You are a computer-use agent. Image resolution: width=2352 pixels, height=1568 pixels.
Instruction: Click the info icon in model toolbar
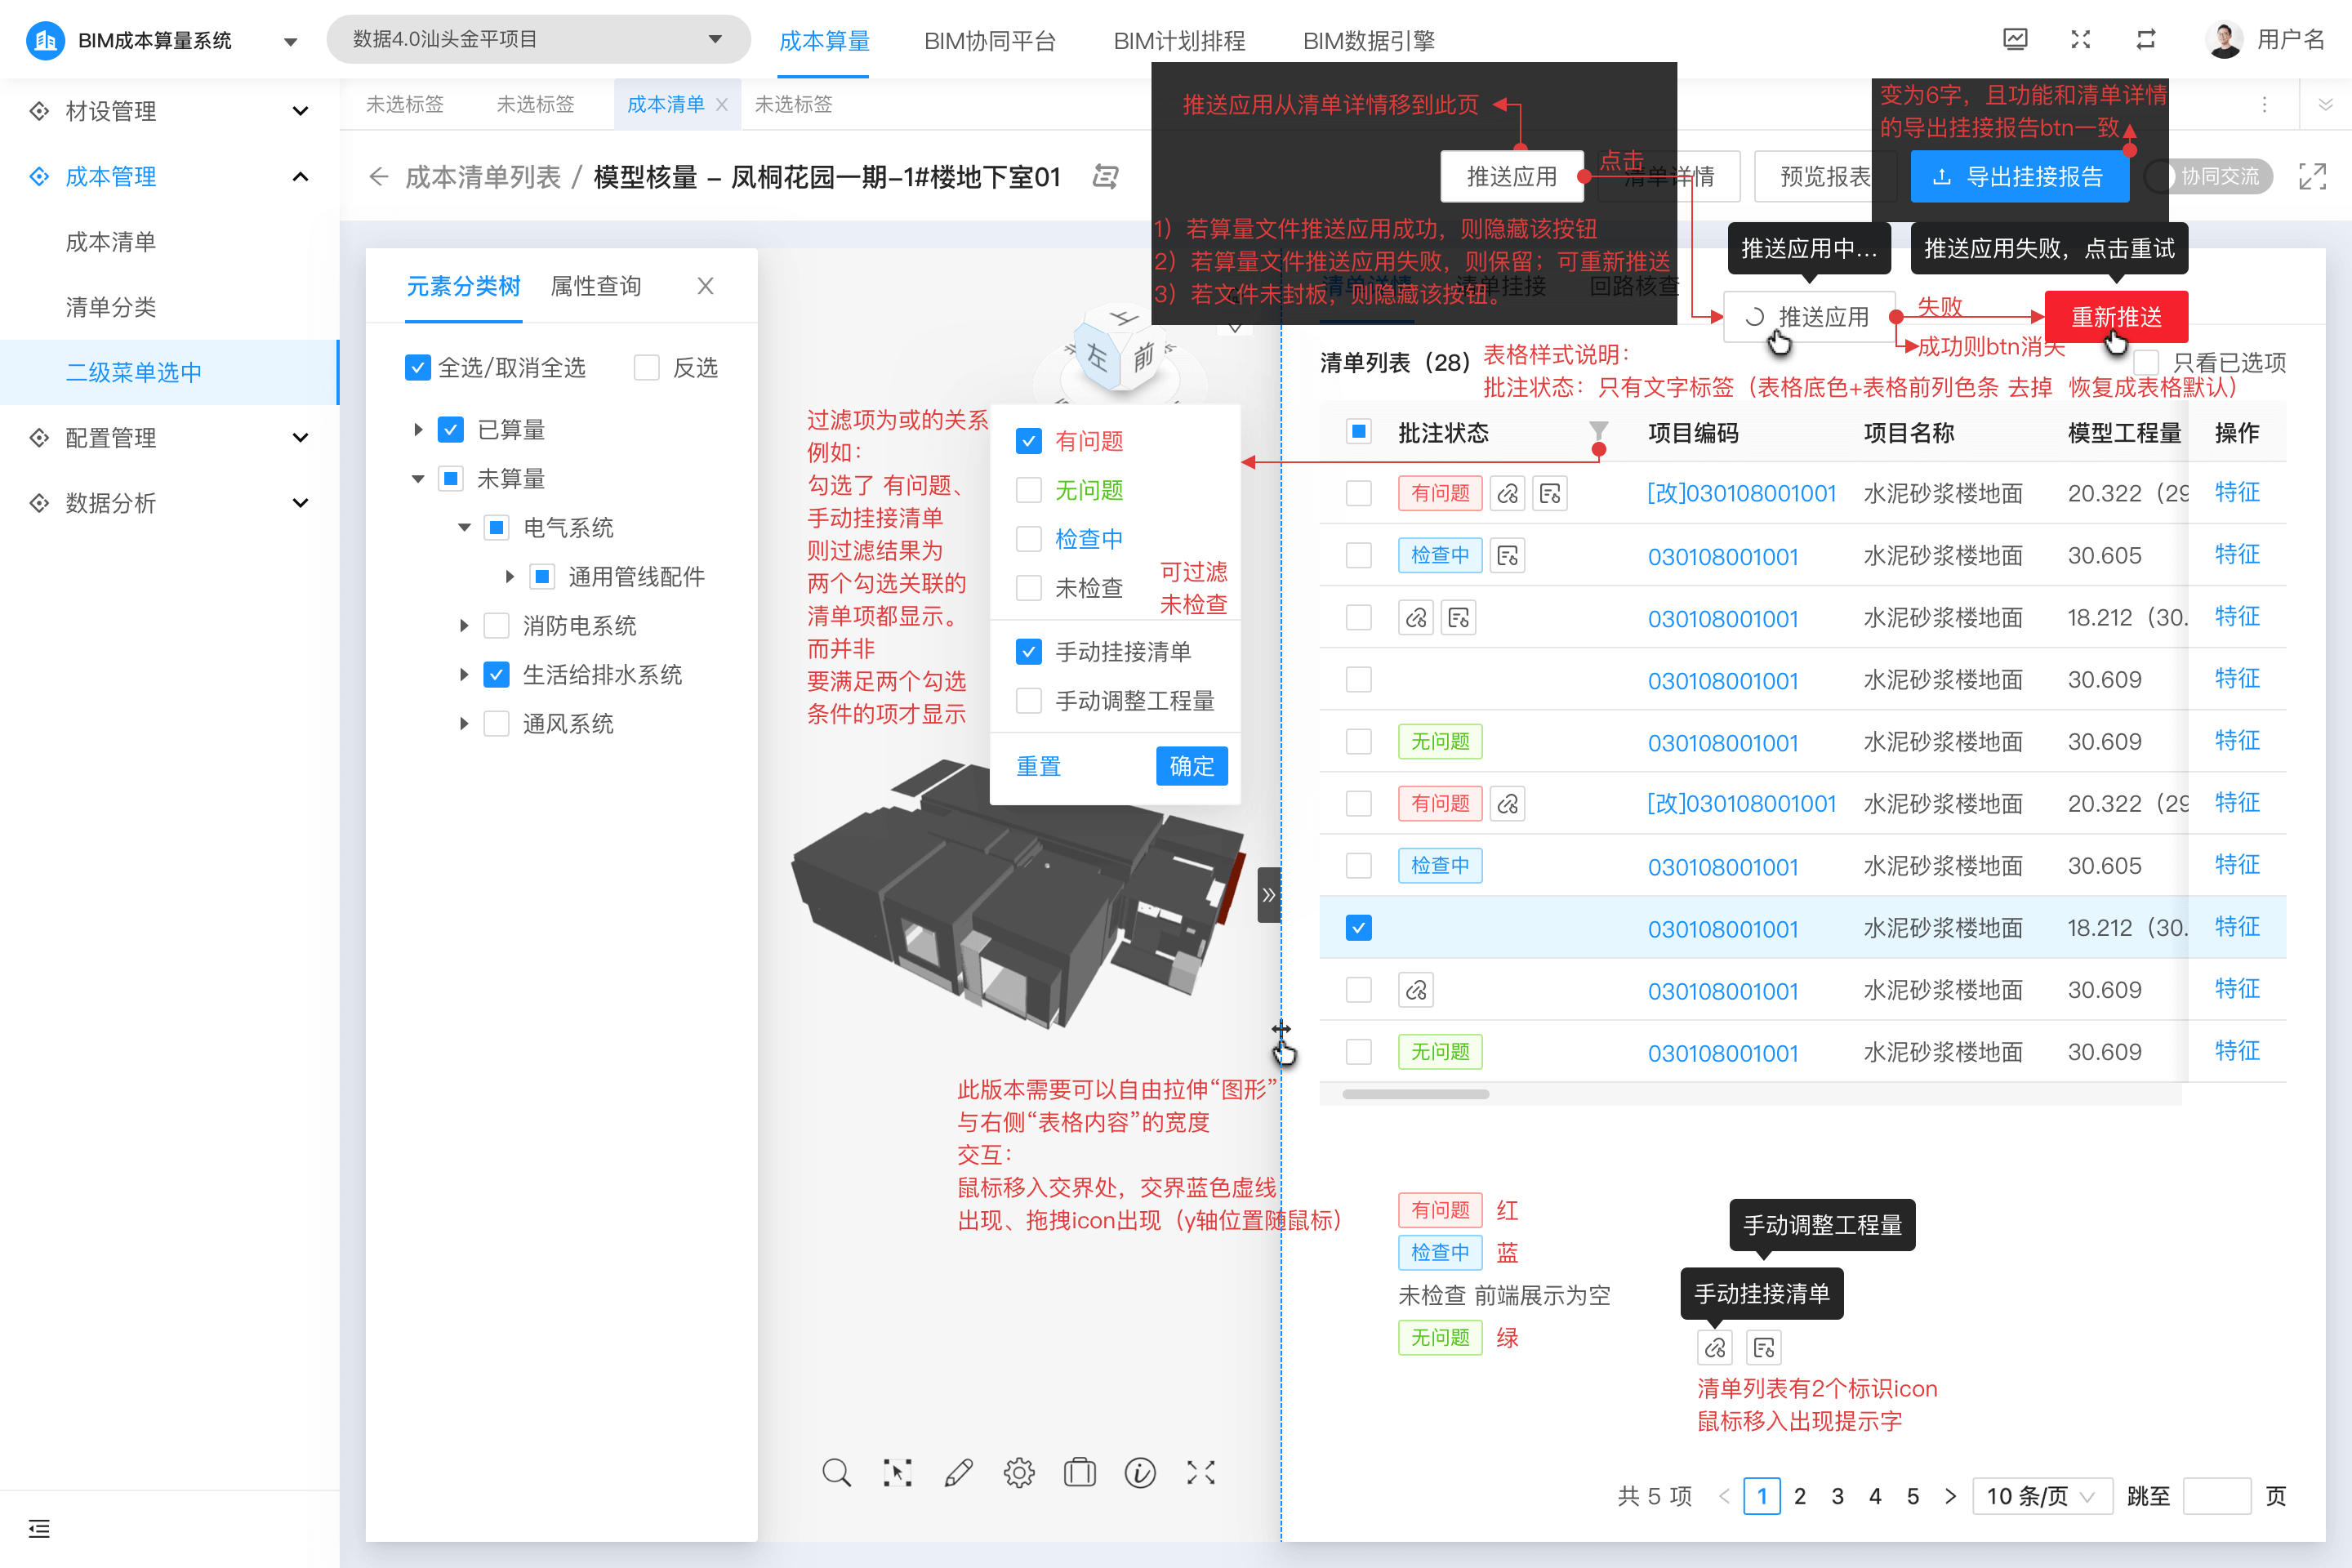coord(1140,1473)
